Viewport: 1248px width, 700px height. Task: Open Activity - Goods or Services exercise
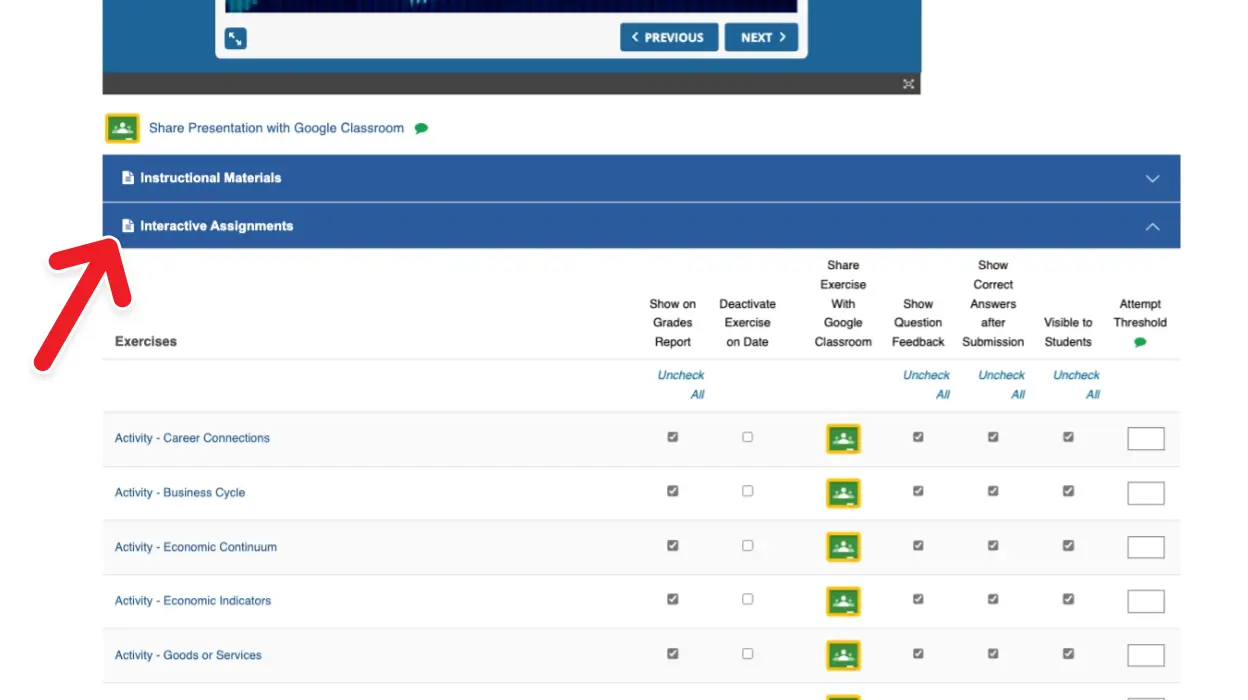(x=188, y=655)
